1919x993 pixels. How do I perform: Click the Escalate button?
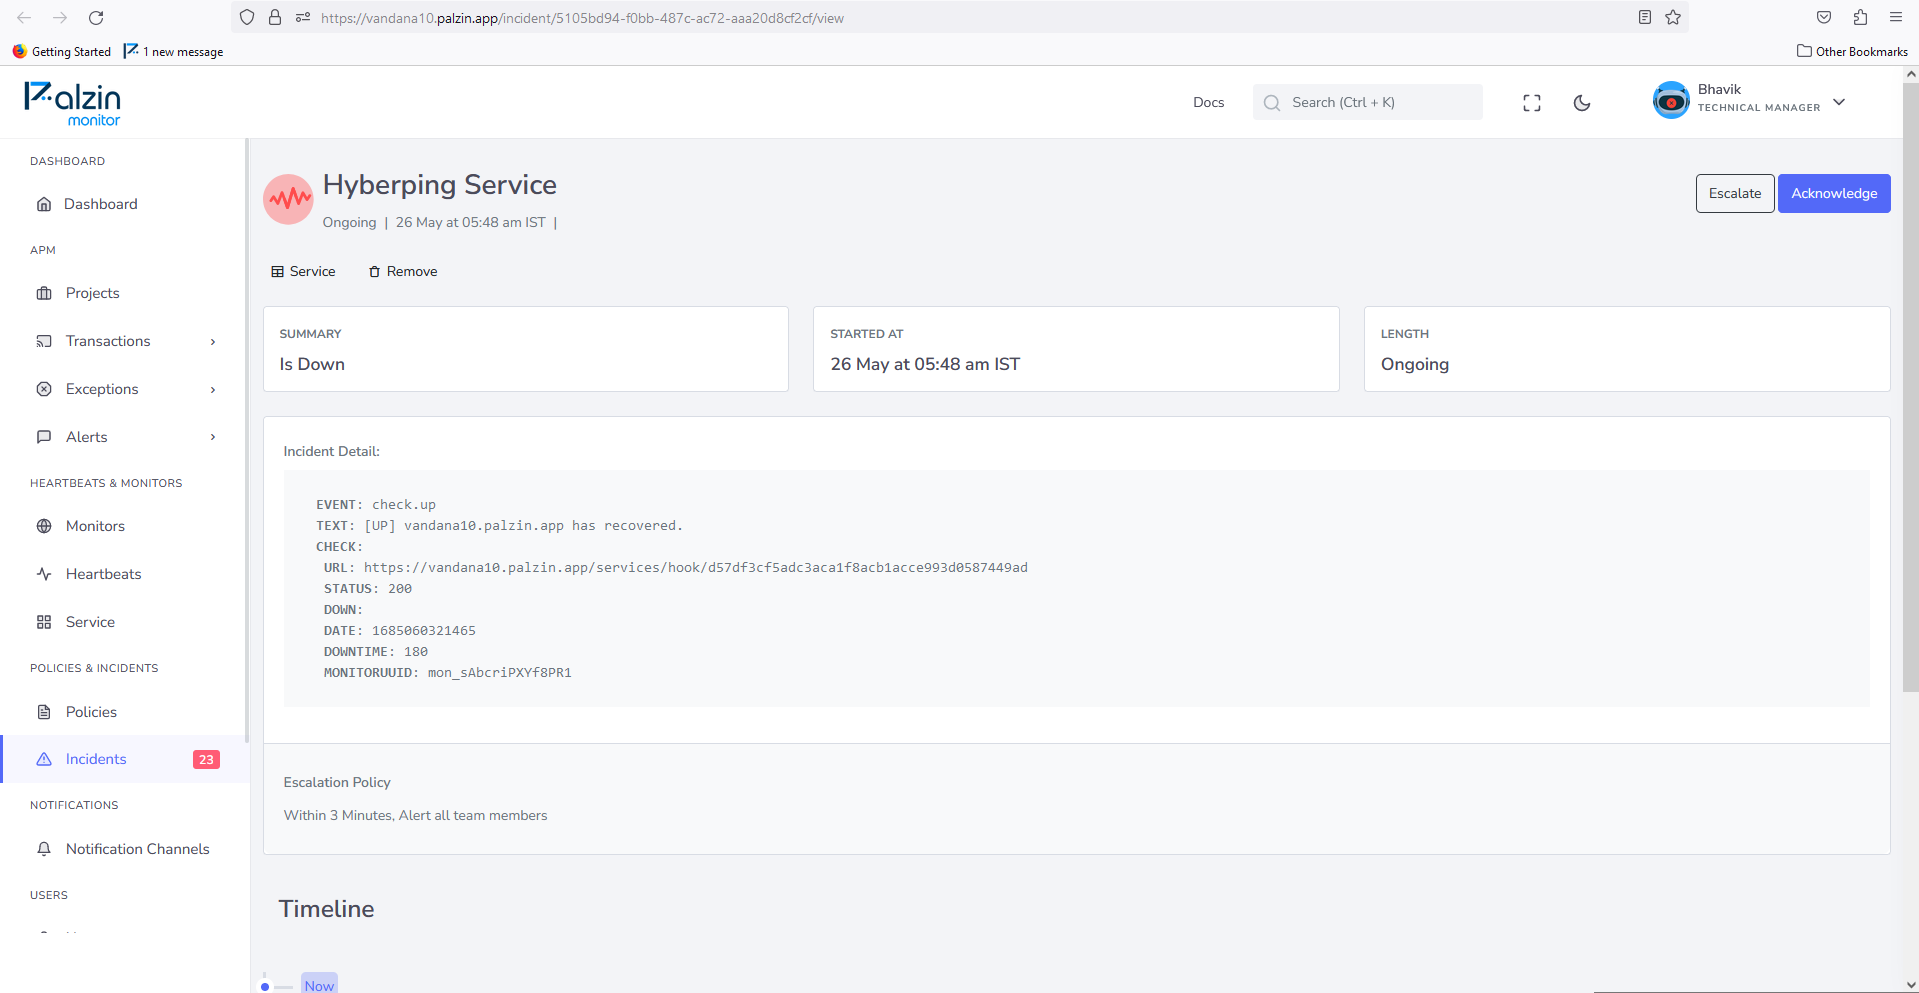pyautogui.click(x=1735, y=194)
